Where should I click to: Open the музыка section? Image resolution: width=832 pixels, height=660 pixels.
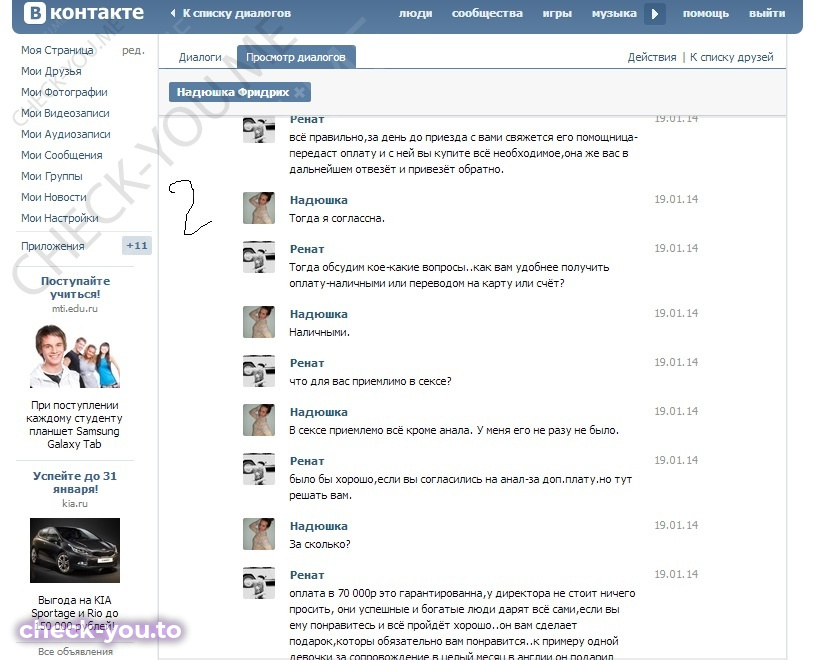(614, 13)
